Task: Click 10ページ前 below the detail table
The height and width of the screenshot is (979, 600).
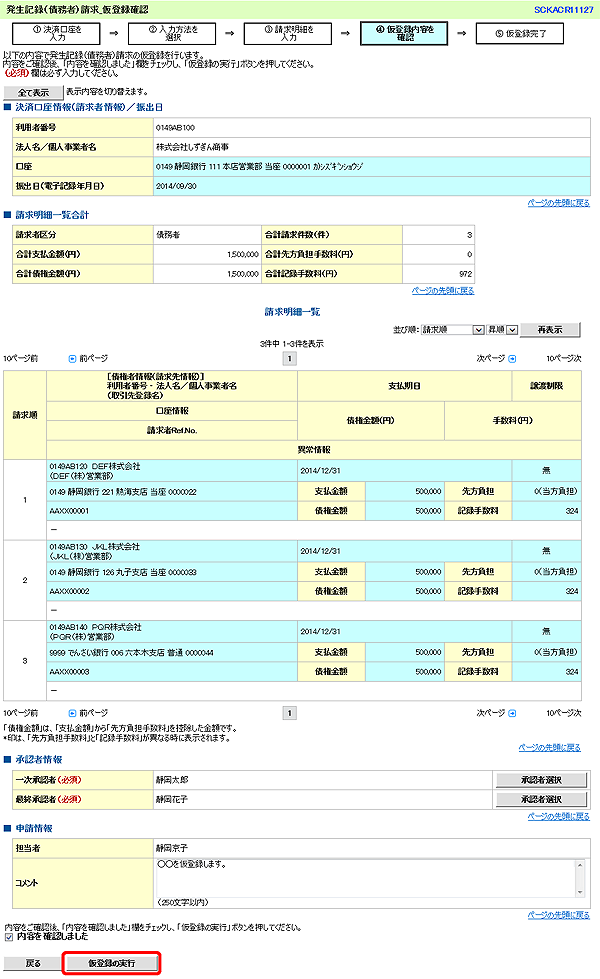Action: coord(21,713)
